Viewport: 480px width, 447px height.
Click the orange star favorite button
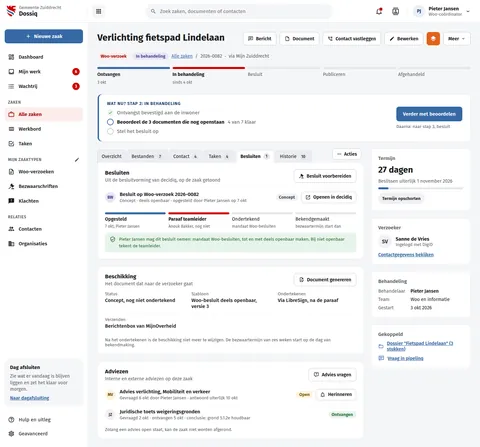pos(433,39)
